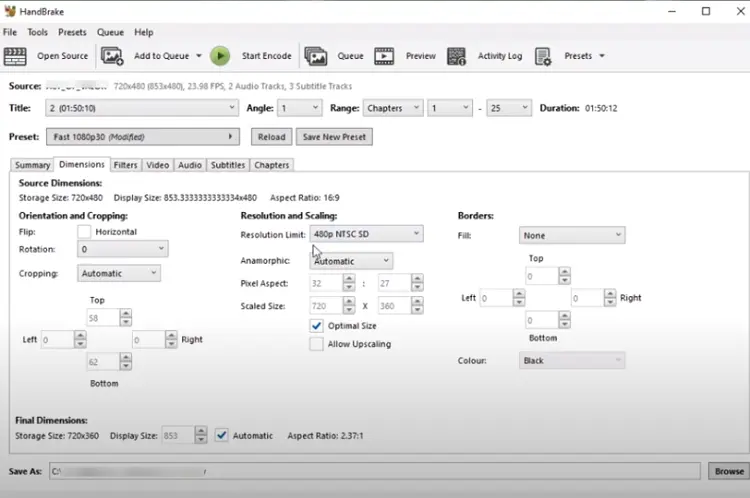Switch to the Subtitles tab
Viewport: 750px width, 498px height.
pyautogui.click(x=228, y=165)
